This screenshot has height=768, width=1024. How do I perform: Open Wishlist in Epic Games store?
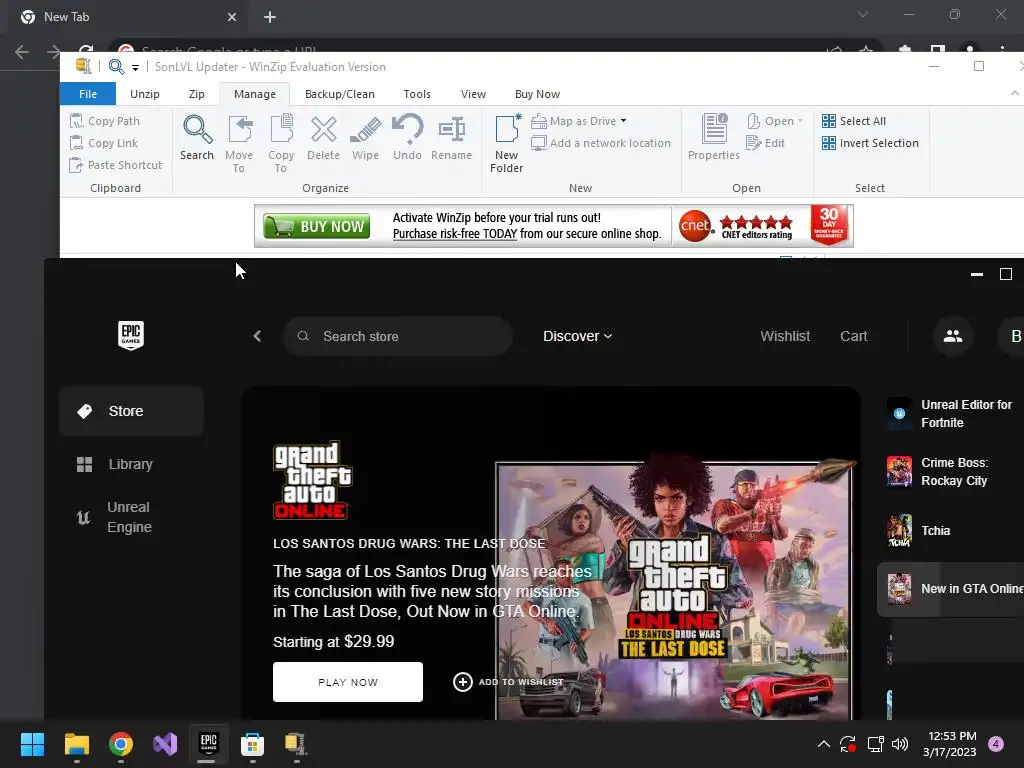click(785, 336)
